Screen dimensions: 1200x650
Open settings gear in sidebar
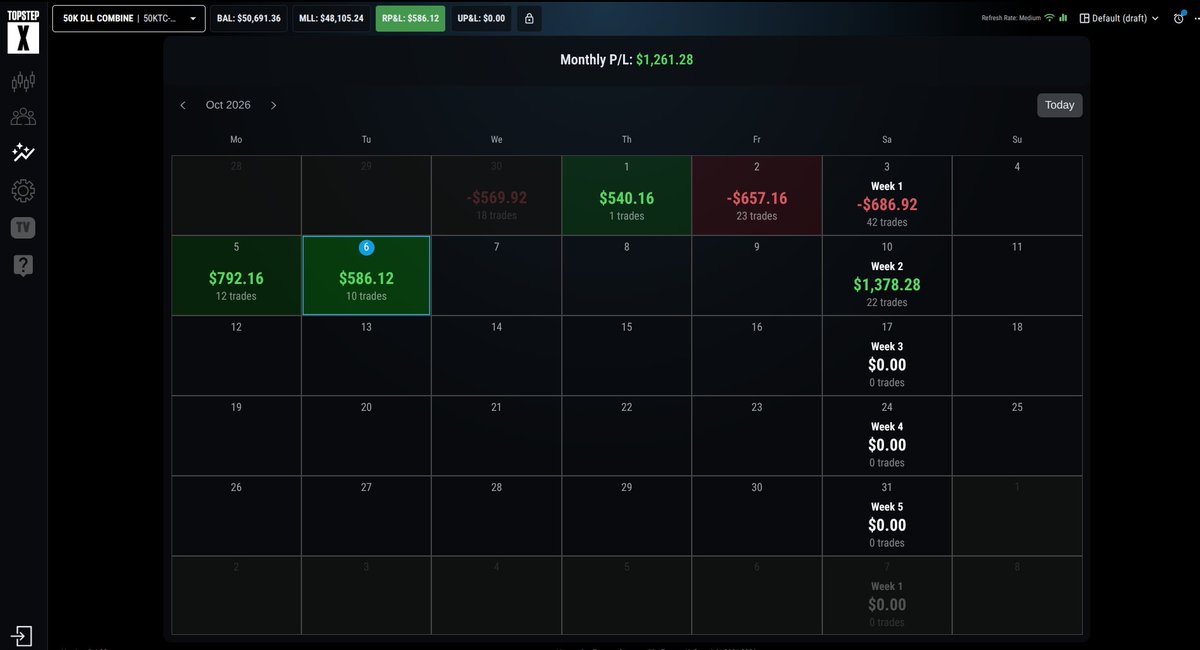click(x=23, y=190)
